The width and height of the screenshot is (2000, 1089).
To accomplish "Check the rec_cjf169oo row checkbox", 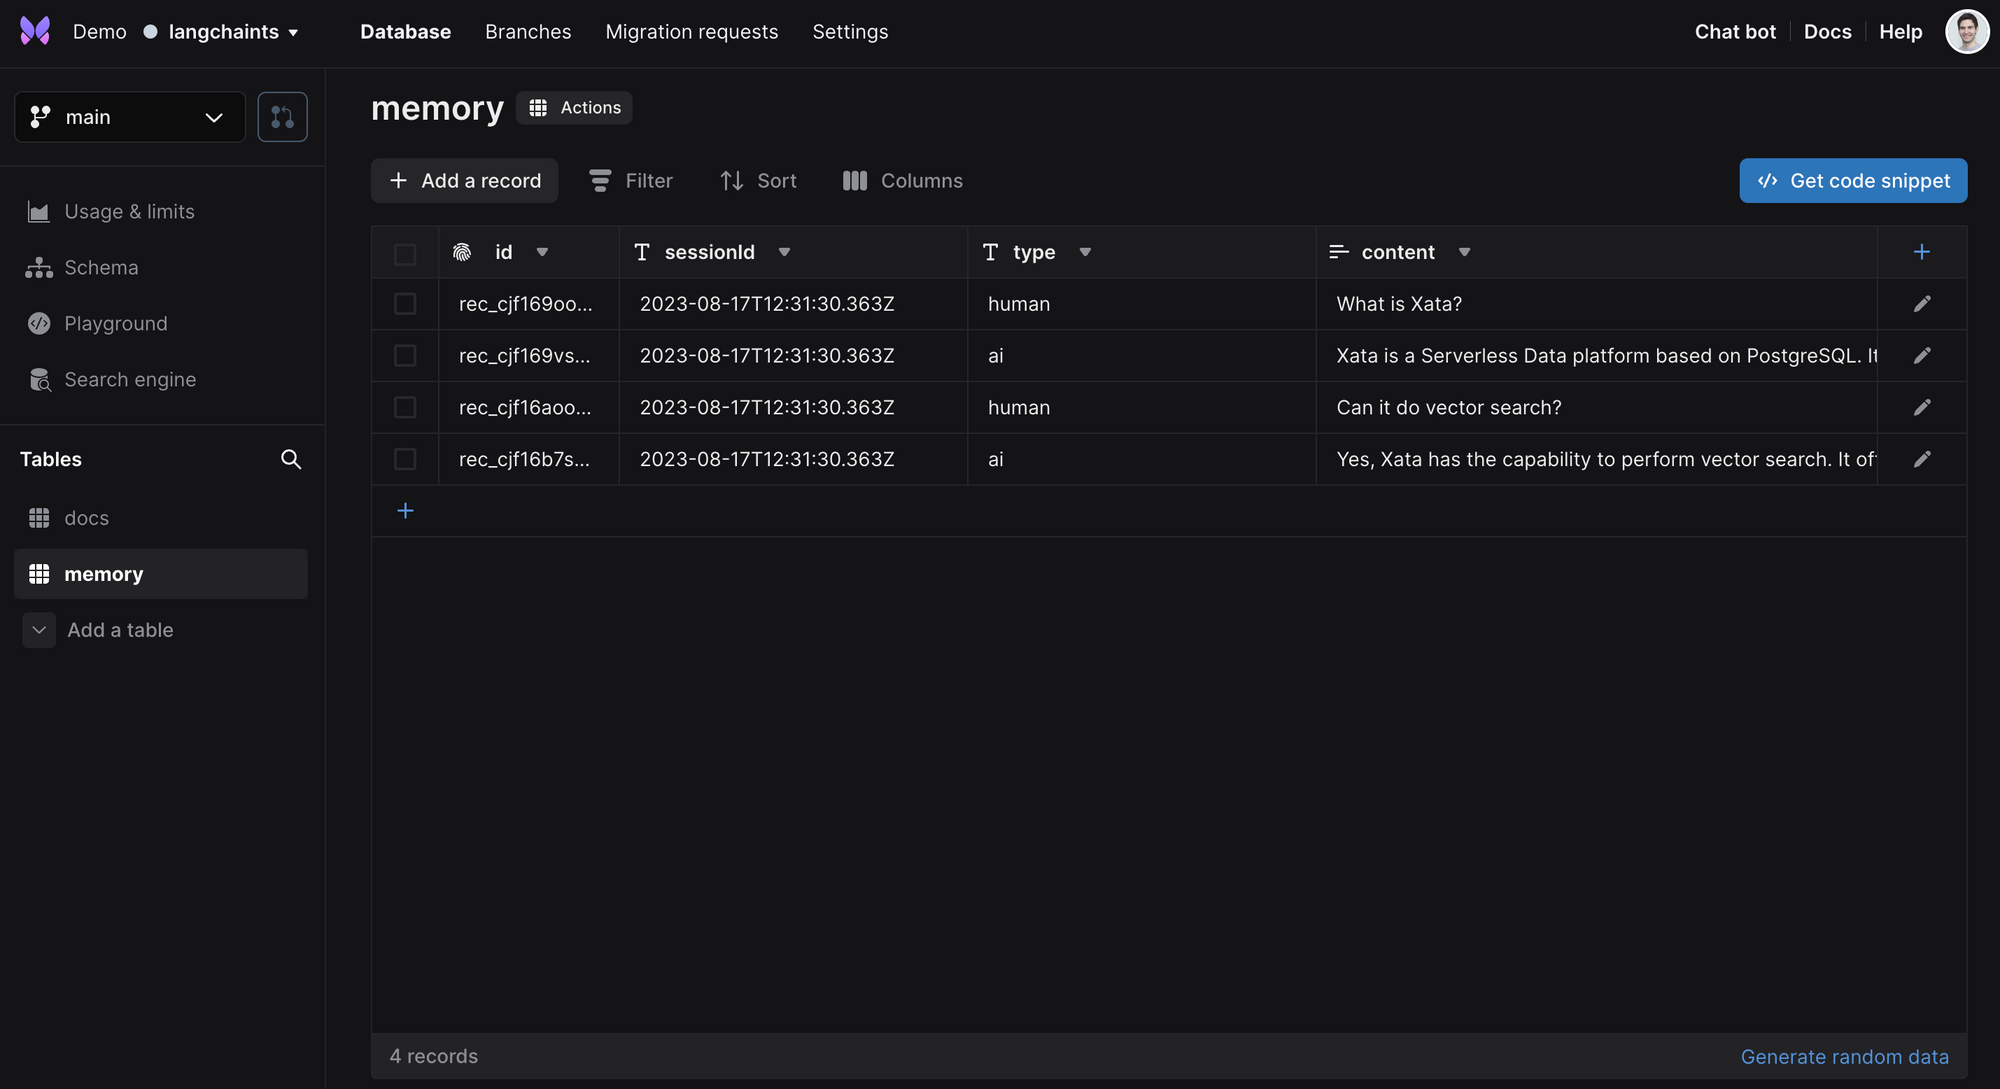I will click(x=405, y=304).
